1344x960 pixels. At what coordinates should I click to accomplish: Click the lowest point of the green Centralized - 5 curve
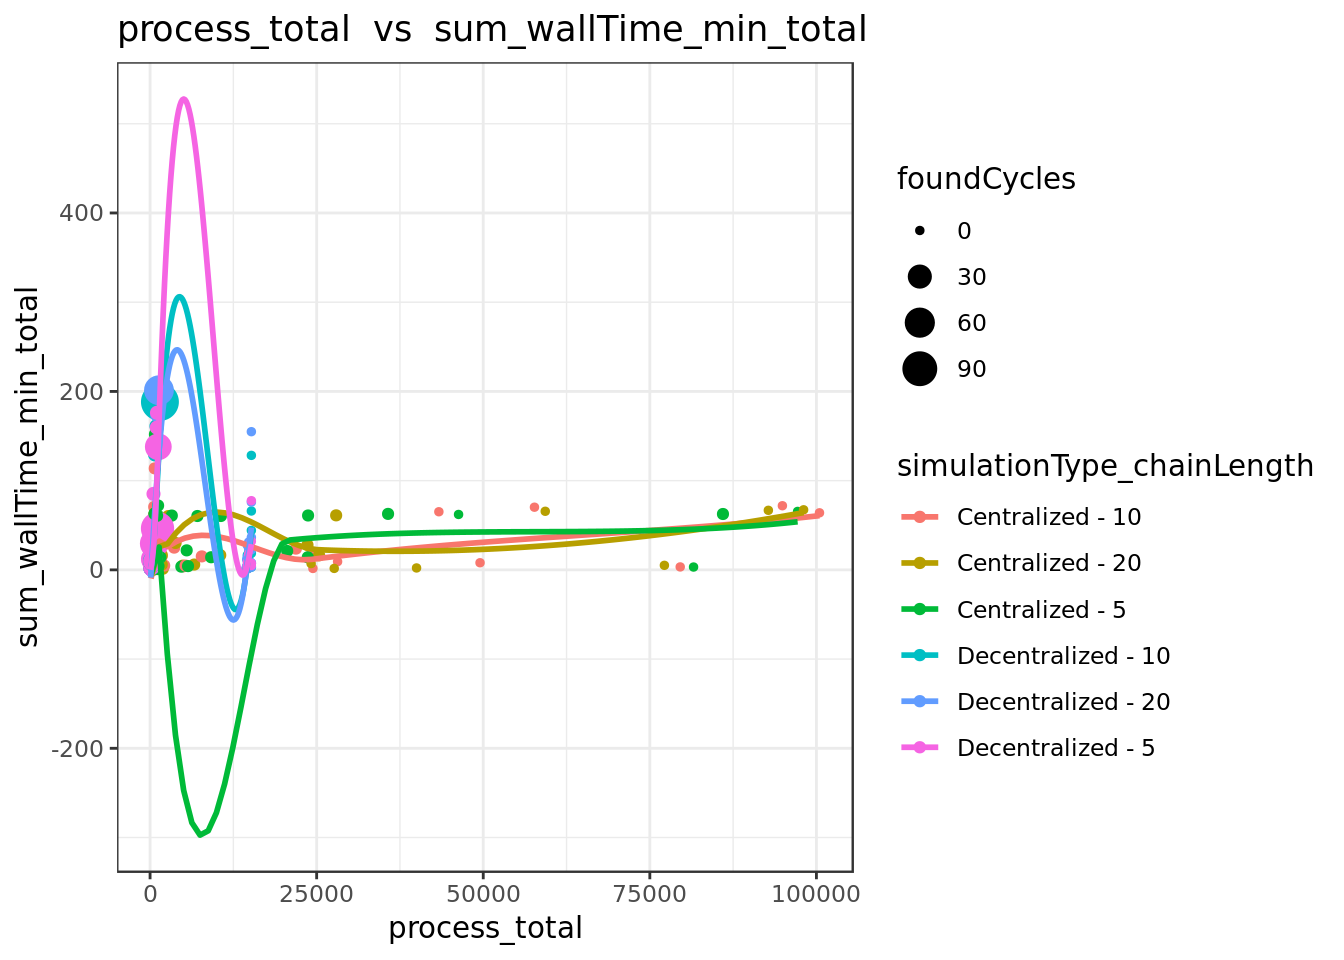coord(200,833)
